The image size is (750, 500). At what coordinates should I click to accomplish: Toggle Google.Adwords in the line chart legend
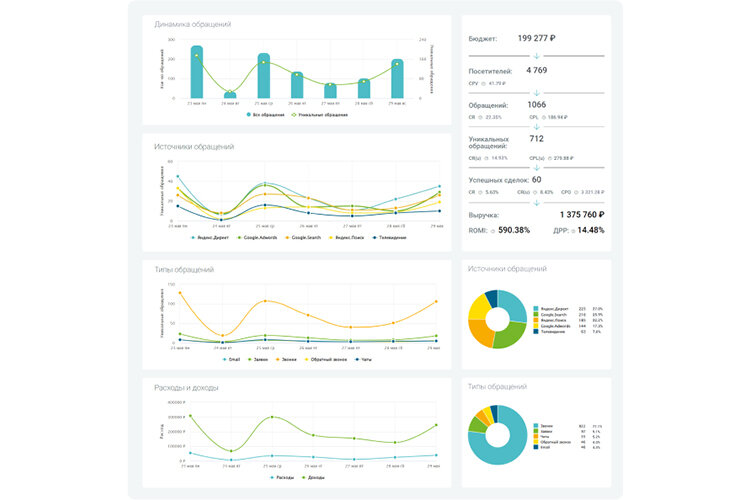pyautogui.click(x=257, y=238)
